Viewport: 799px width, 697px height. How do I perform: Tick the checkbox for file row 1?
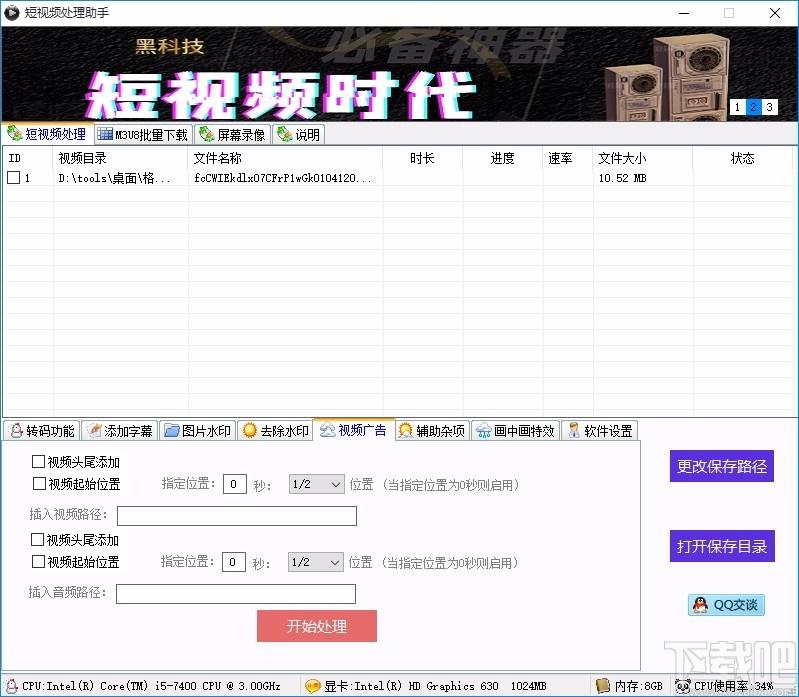point(14,178)
